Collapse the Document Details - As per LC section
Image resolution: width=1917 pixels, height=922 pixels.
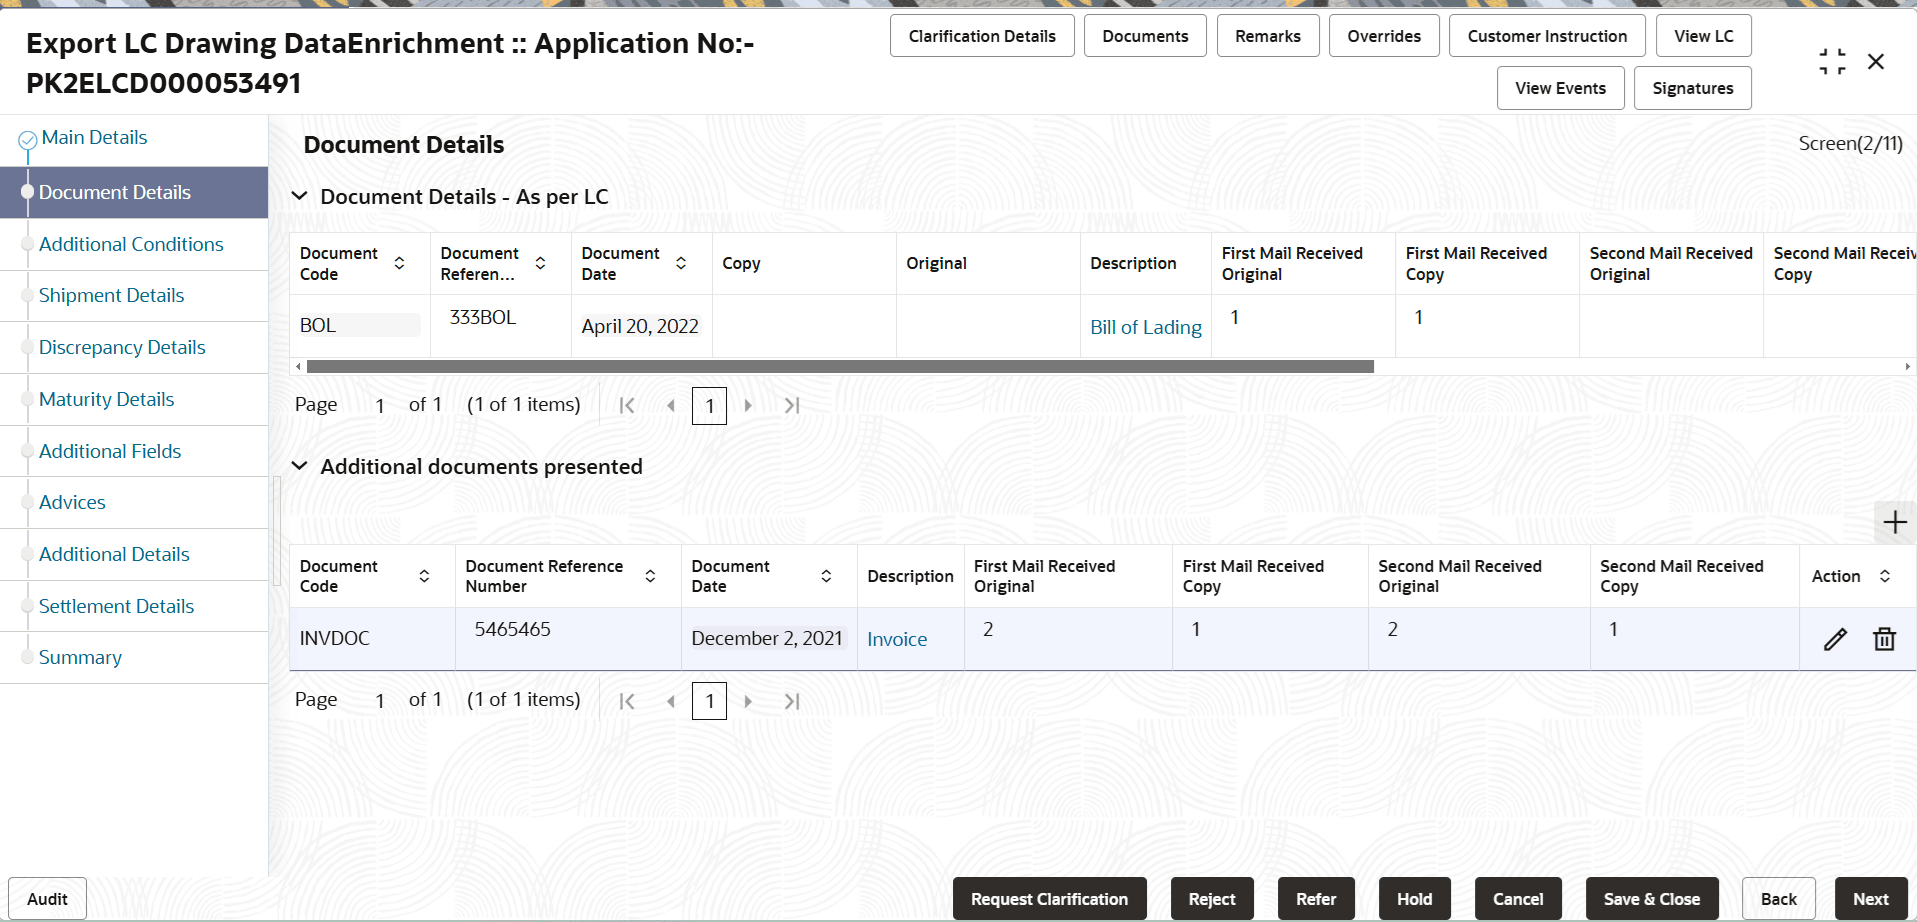tap(300, 196)
